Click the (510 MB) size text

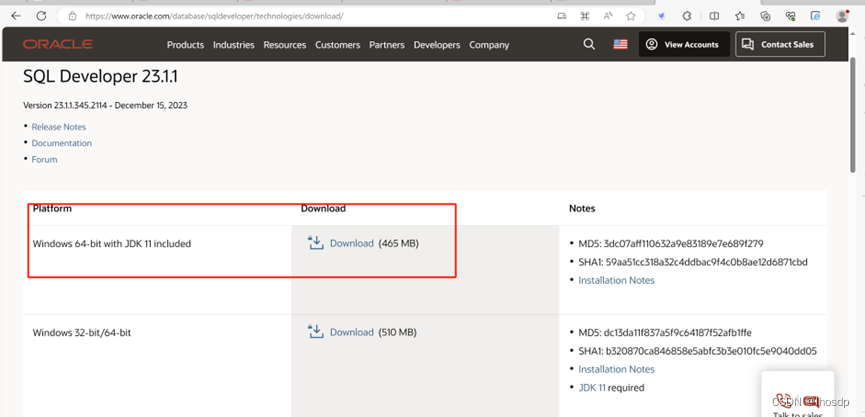(397, 332)
